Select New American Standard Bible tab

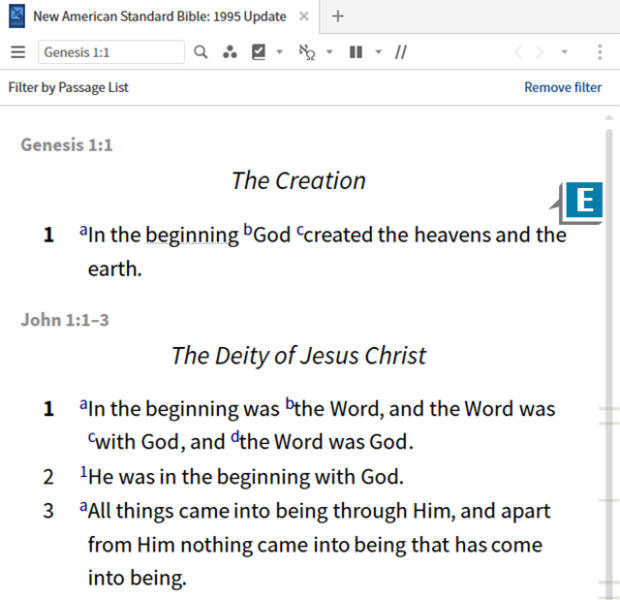click(x=158, y=16)
